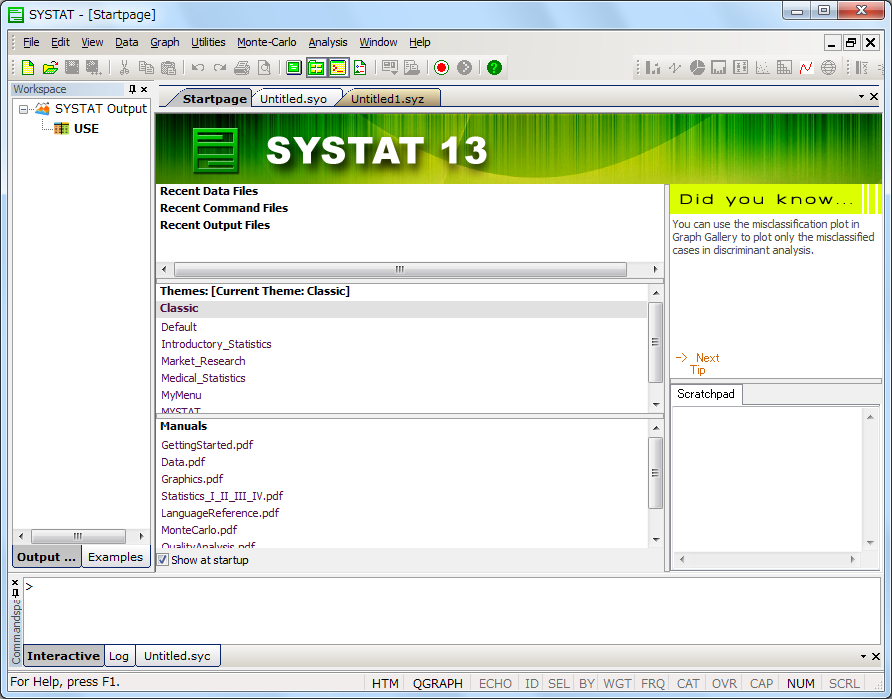892x699 pixels.
Task: Switch to the Untitled.syo tab
Action: coord(294,99)
